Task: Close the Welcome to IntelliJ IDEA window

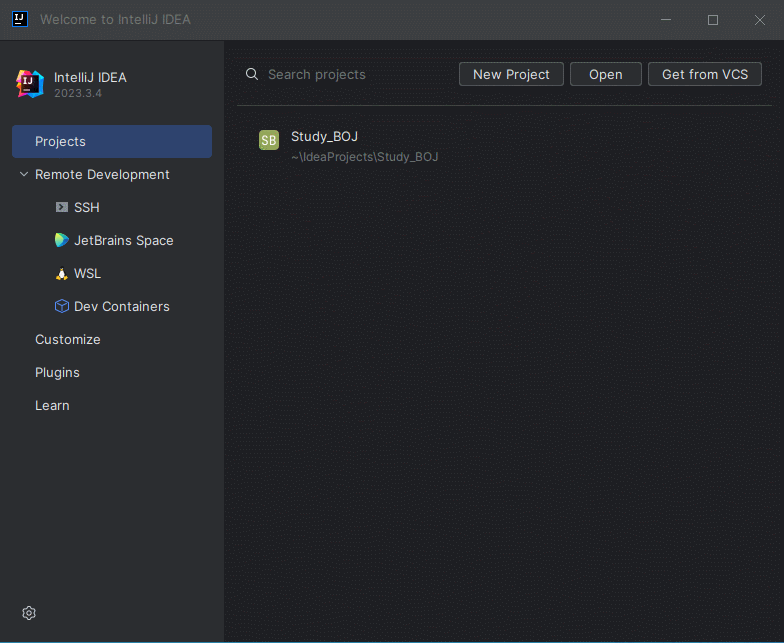Action: pos(760,20)
